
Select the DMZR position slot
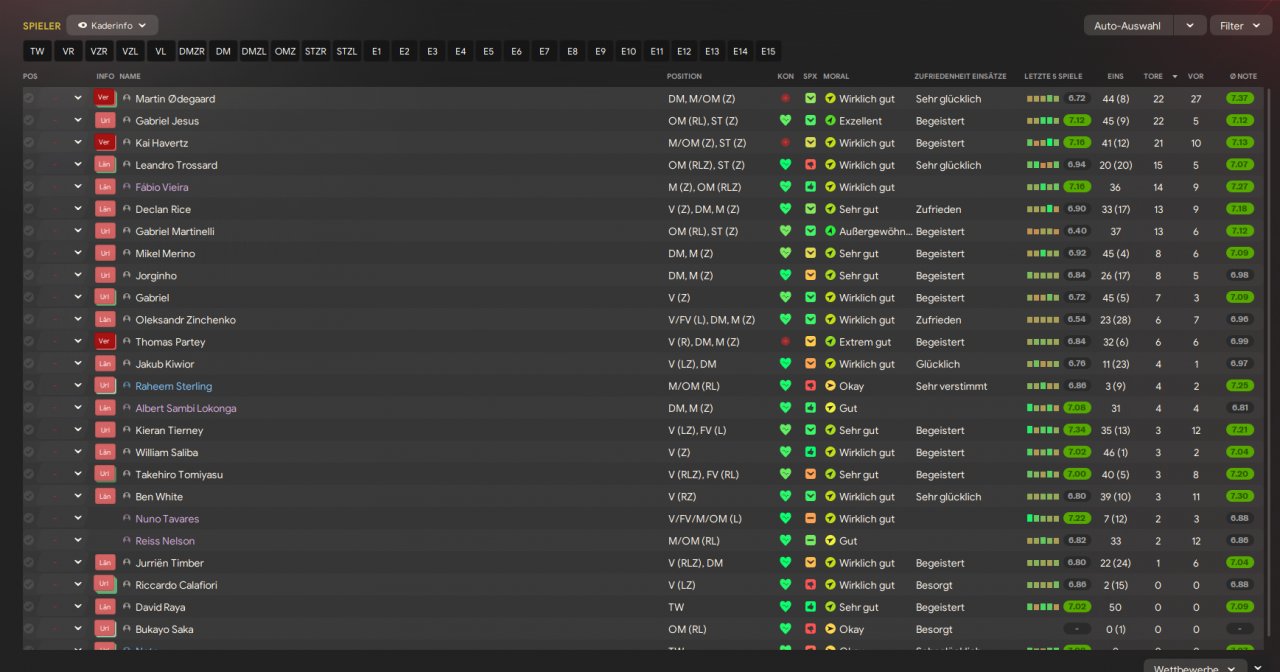(x=192, y=51)
